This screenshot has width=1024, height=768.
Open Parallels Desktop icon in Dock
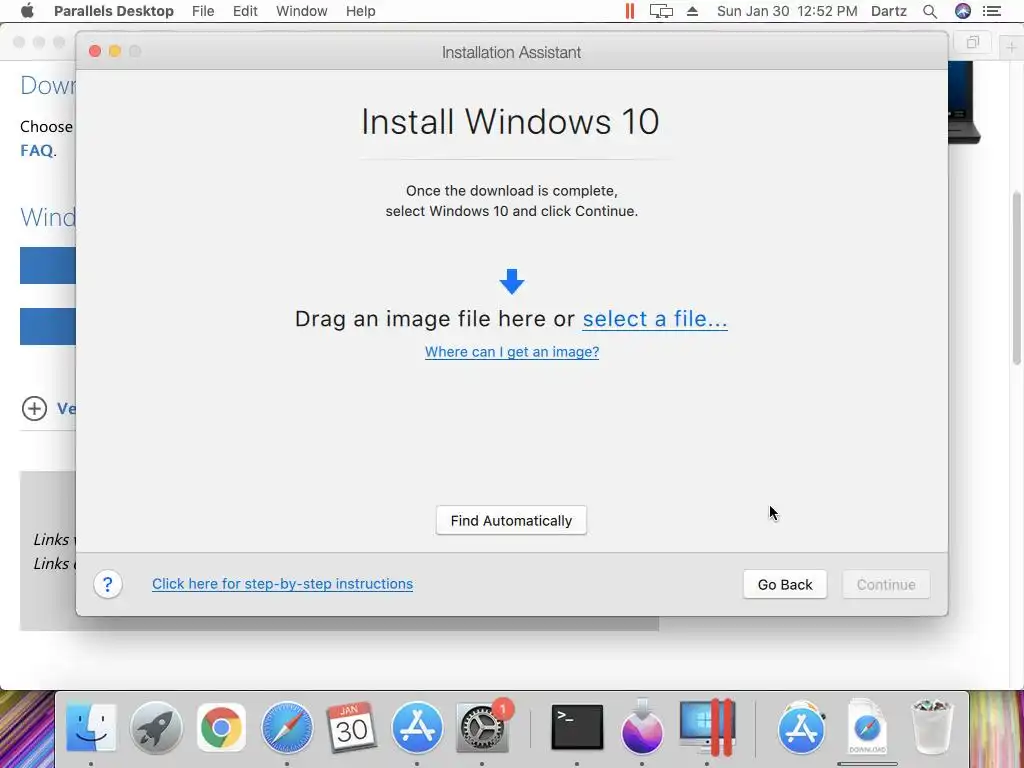(707, 727)
